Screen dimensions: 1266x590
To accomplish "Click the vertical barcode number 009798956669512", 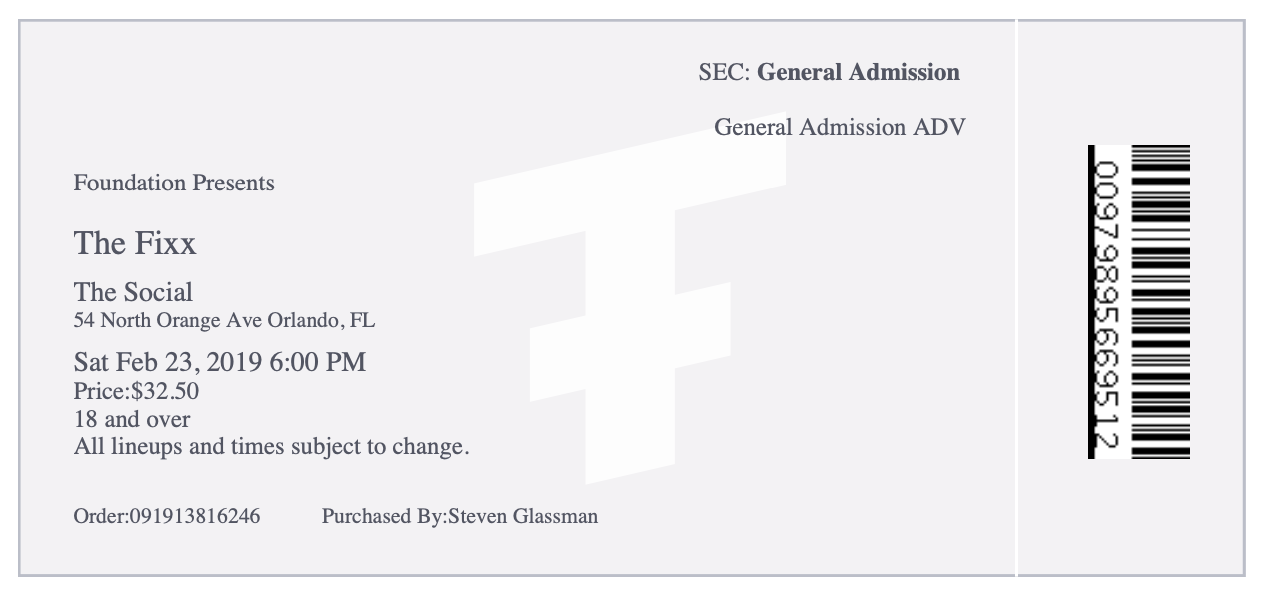I will click(x=1106, y=302).
